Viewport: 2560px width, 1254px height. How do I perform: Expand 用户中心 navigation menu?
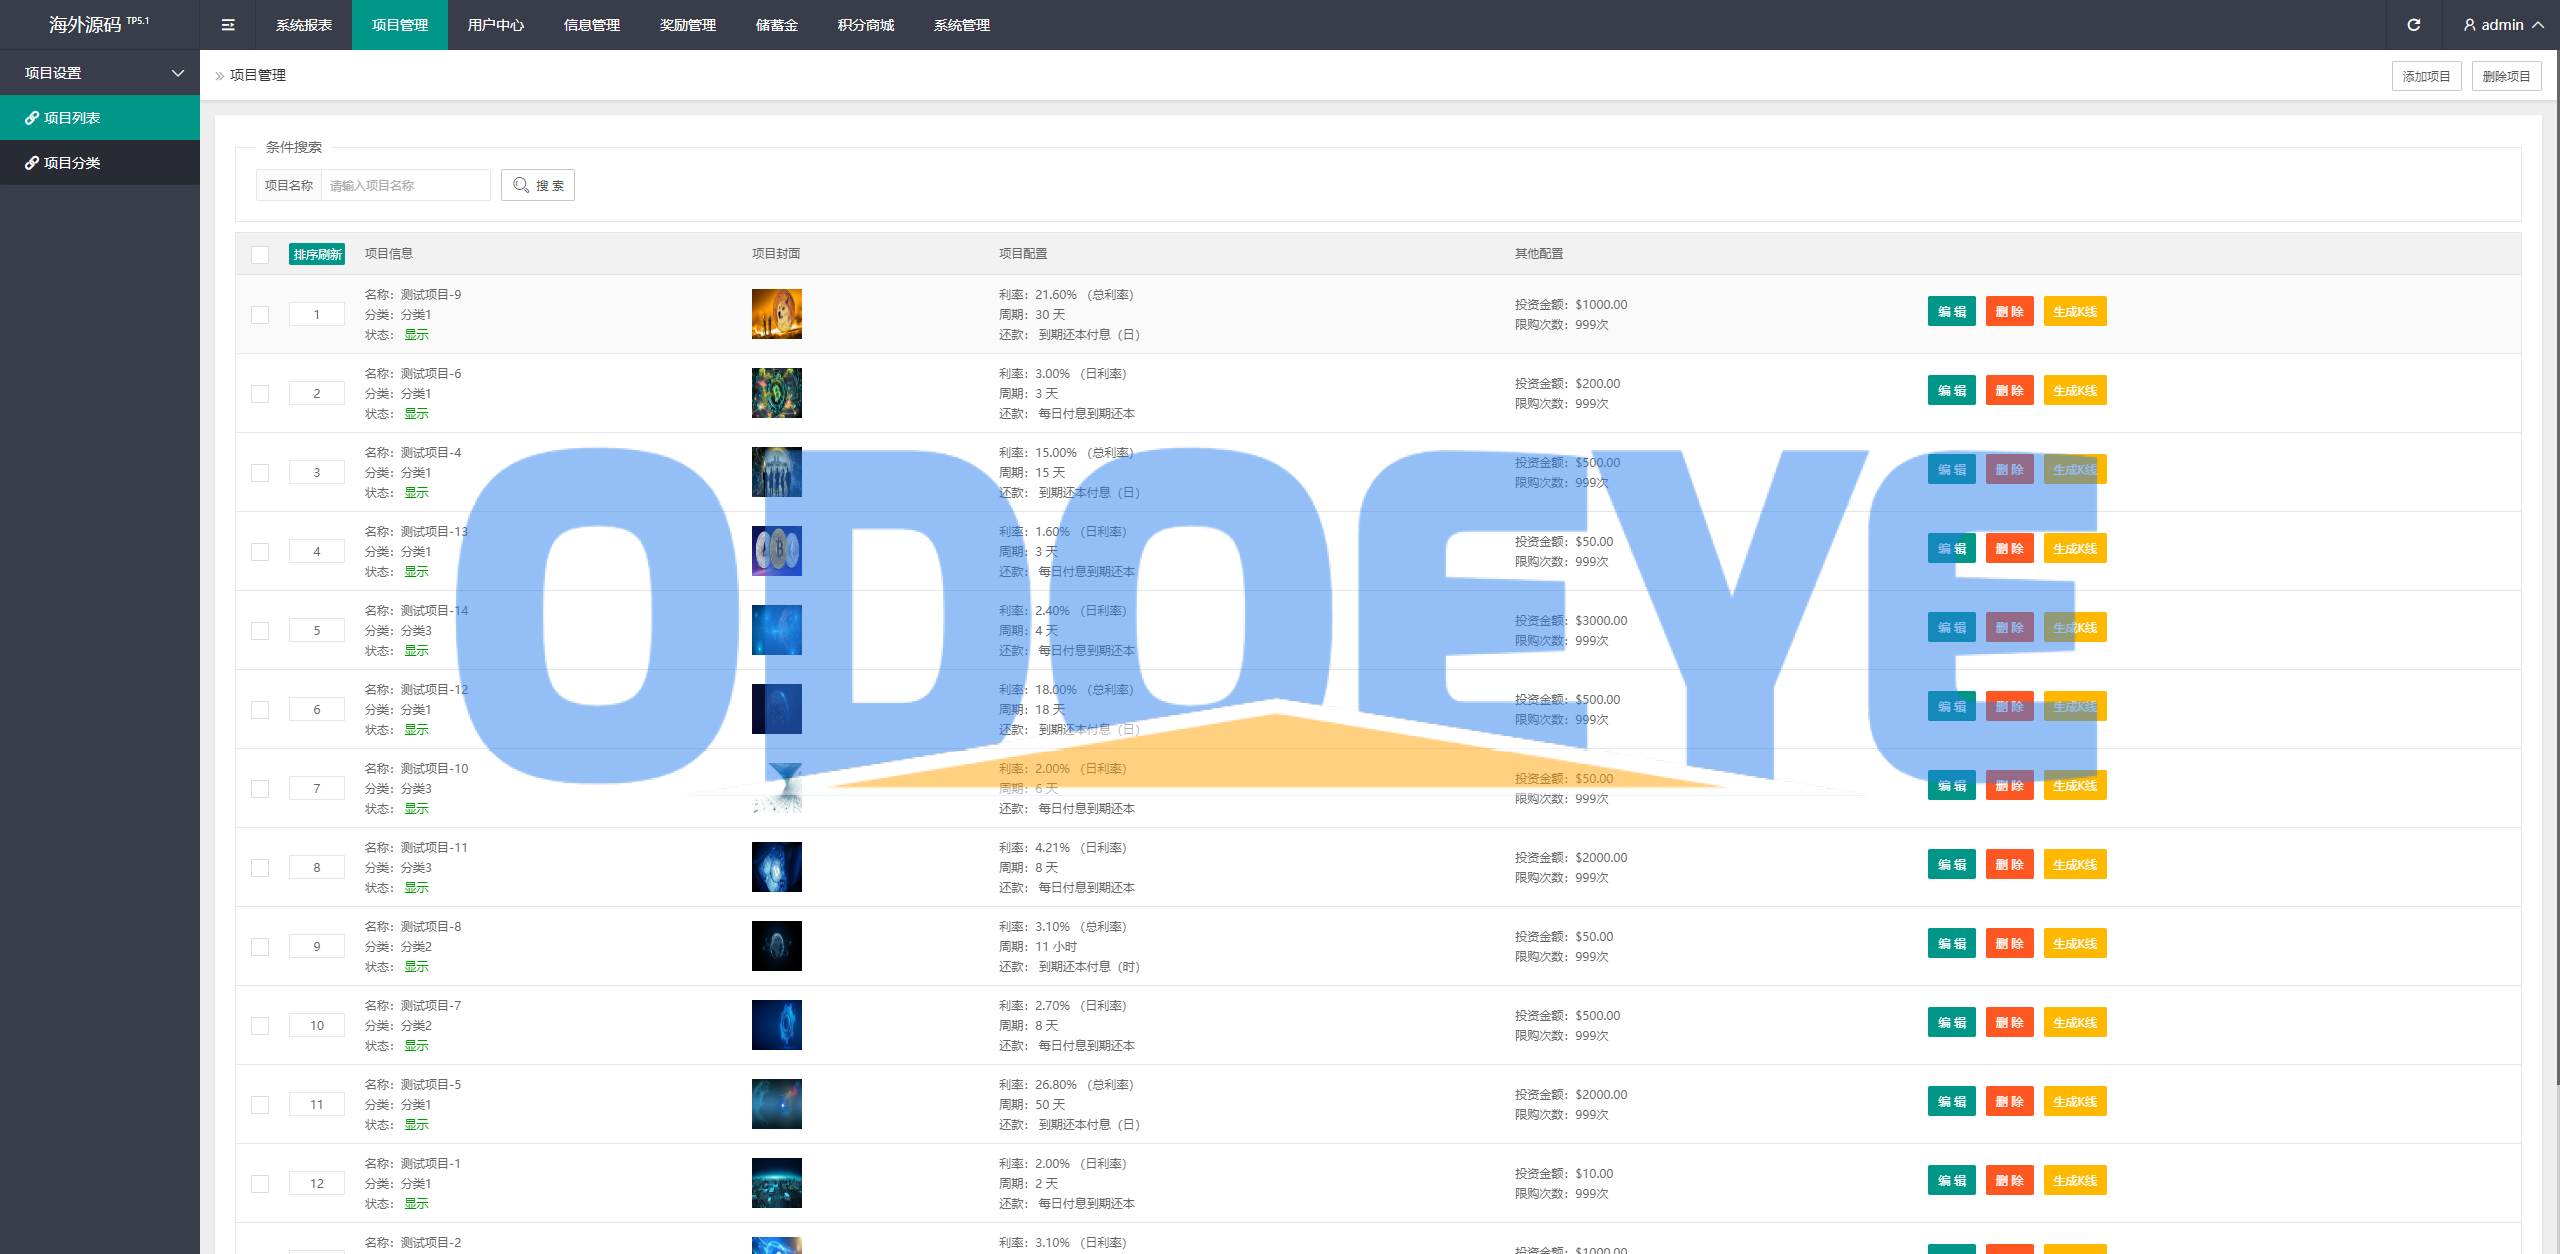tap(496, 23)
